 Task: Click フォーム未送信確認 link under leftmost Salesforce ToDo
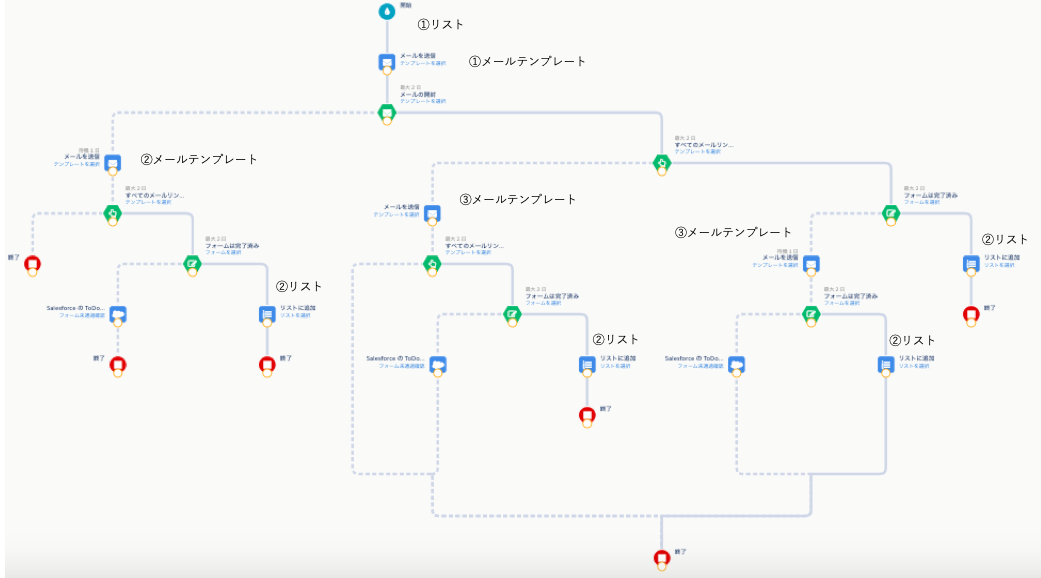click(x=82, y=316)
